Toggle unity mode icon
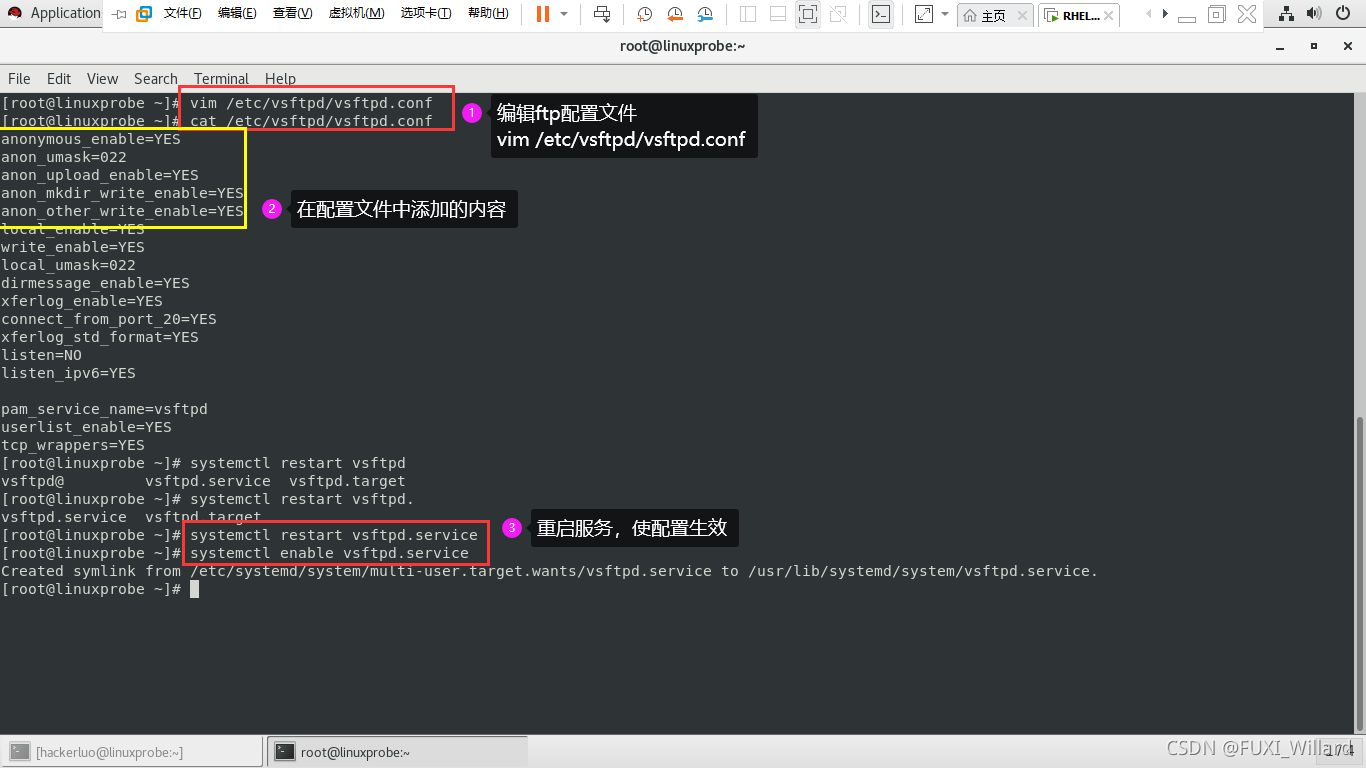 pos(838,14)
